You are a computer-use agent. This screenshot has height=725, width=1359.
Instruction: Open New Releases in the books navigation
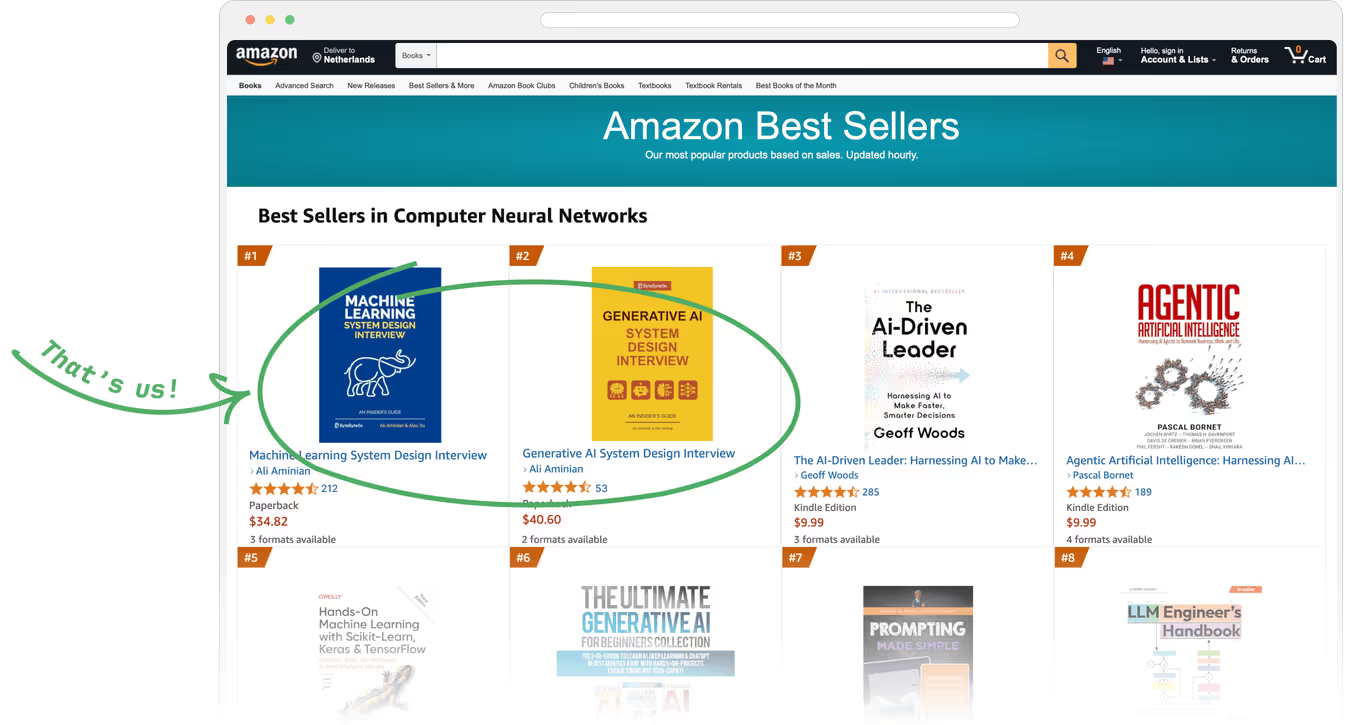pos(371,86)
